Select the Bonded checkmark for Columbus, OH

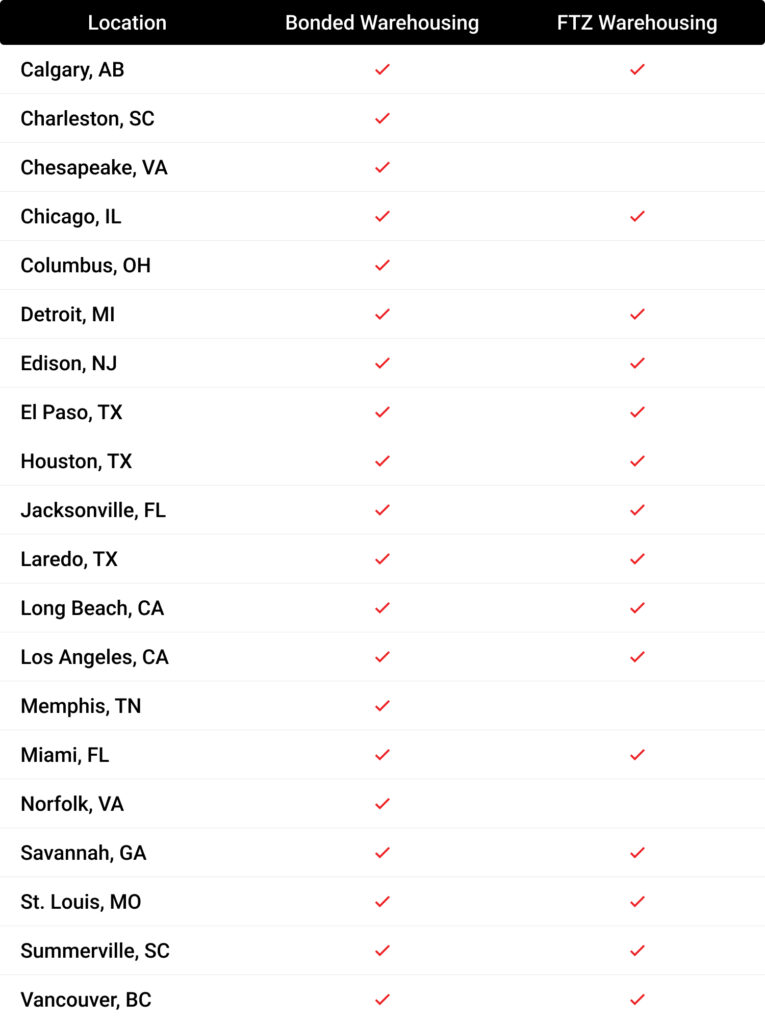382,265
